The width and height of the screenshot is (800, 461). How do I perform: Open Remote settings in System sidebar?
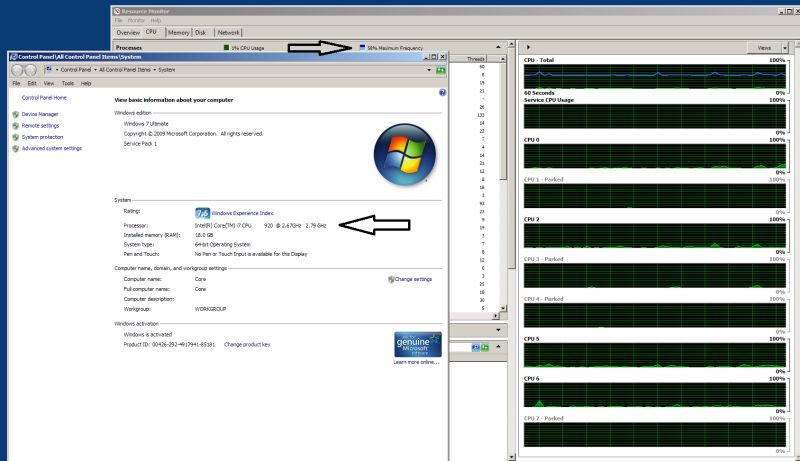point(40,125)
